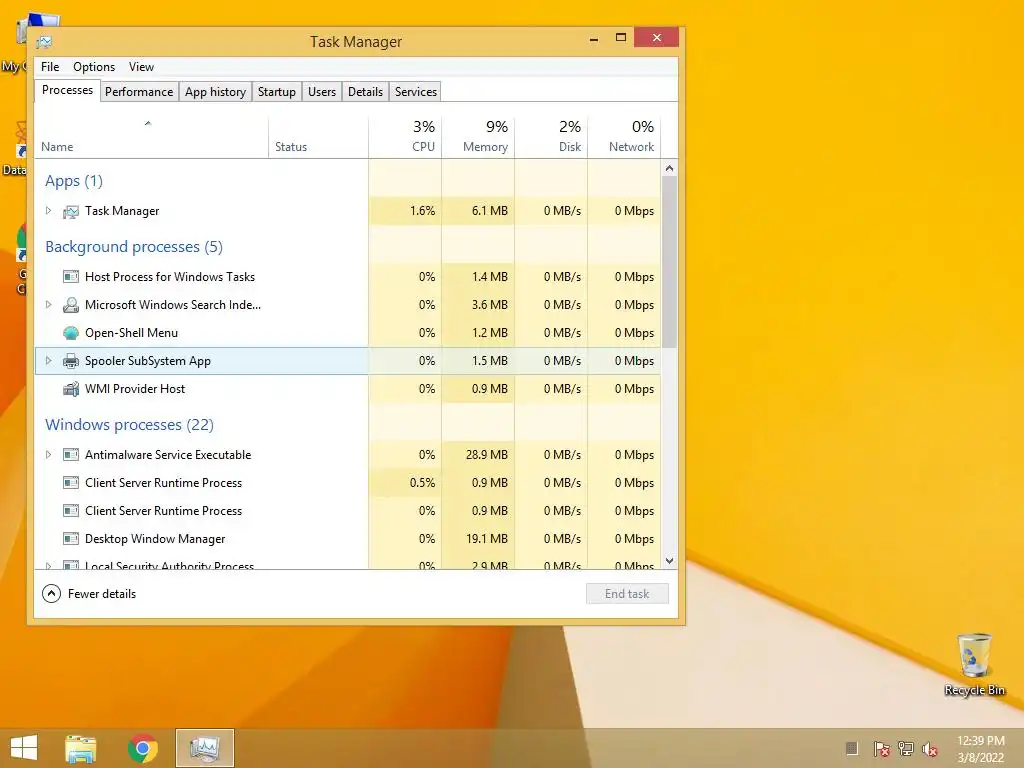Switch to the Details tab
Image resolution: width=1024 pixels, height=768 pixels.
tap(365, 92)
